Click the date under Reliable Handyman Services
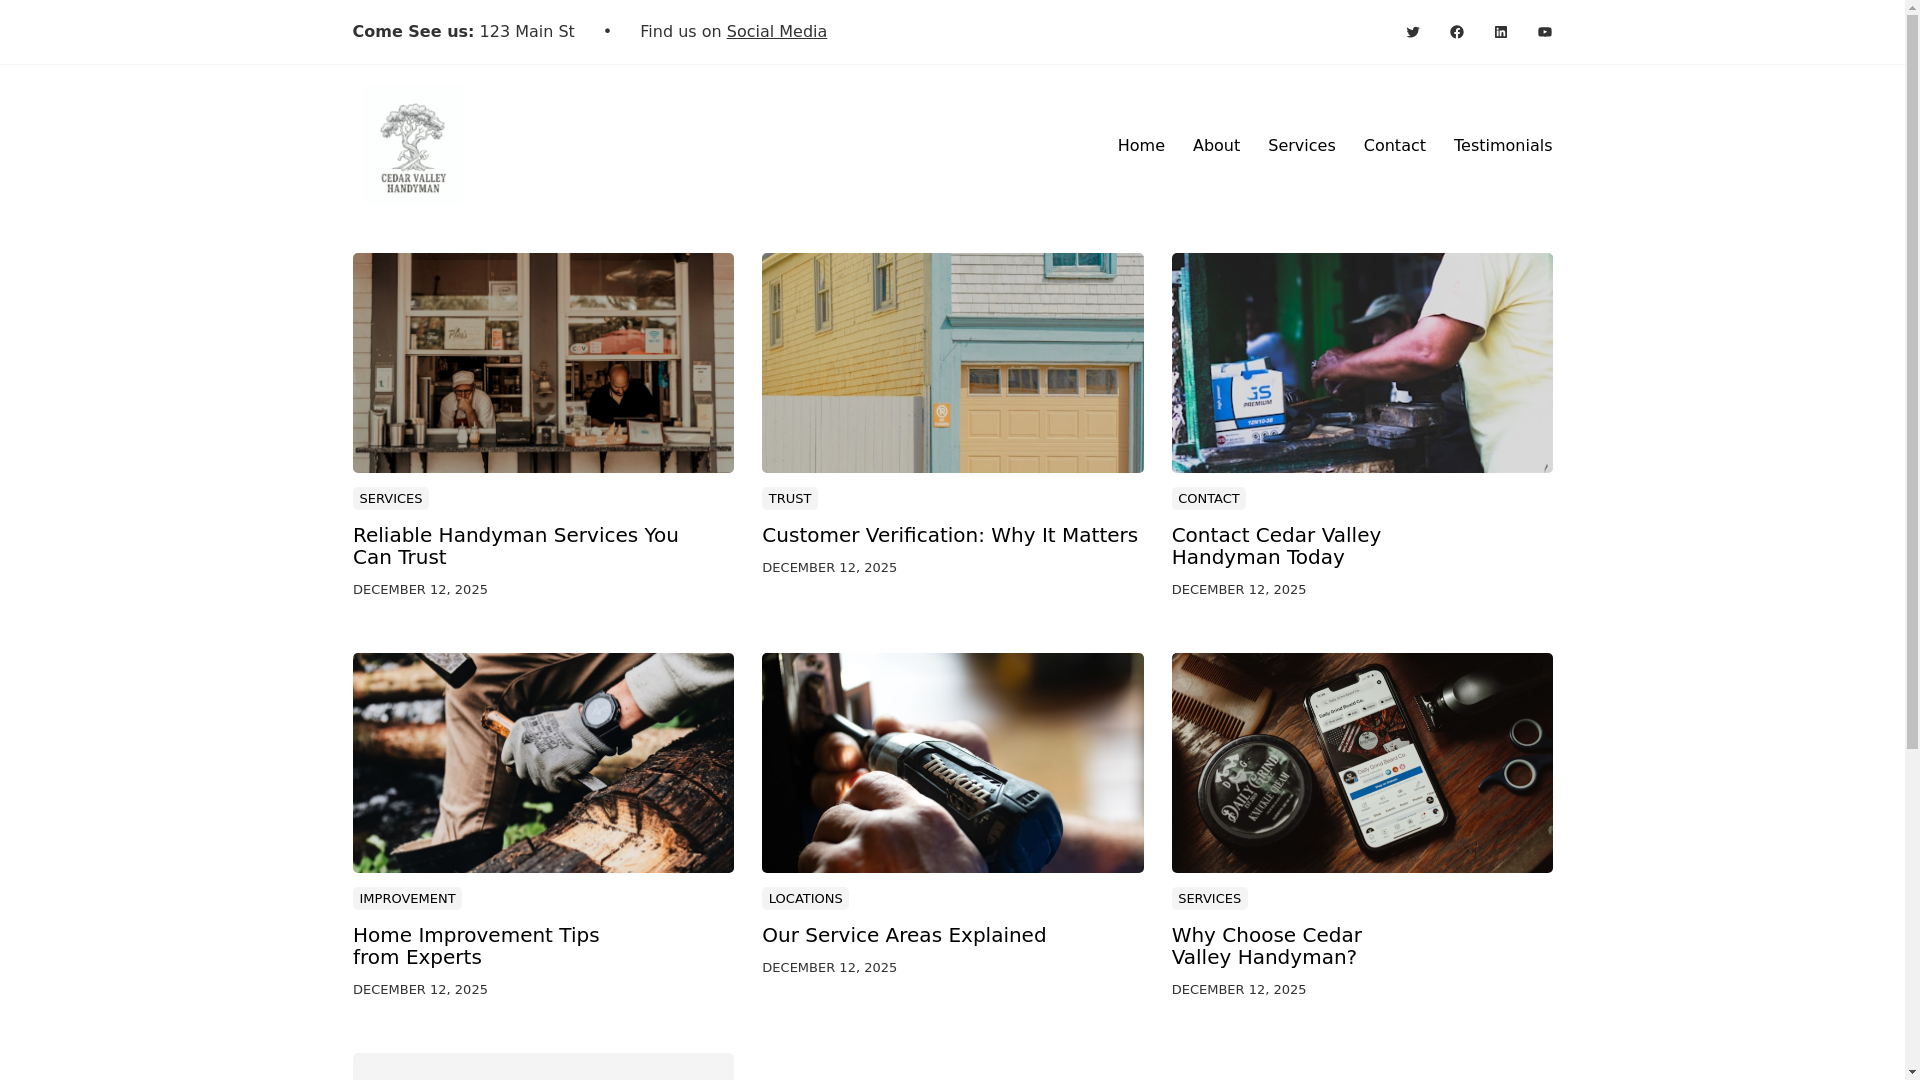Image resolution: width=1920 pixels, height=1080 pixels. (x=420, y=590)
